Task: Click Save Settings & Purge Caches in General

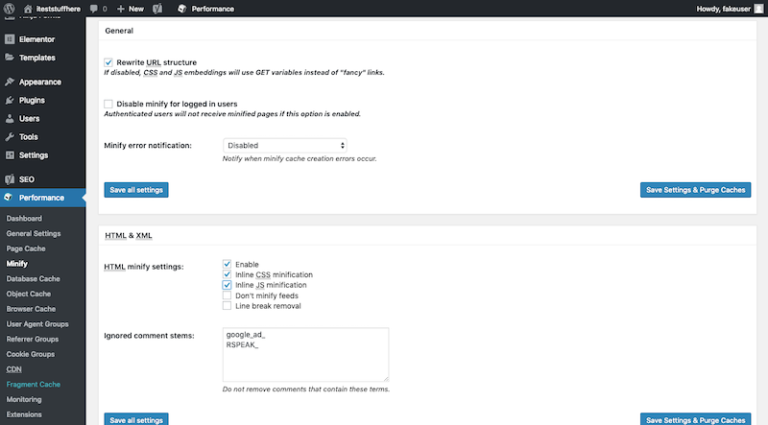Action: [695, 190]
